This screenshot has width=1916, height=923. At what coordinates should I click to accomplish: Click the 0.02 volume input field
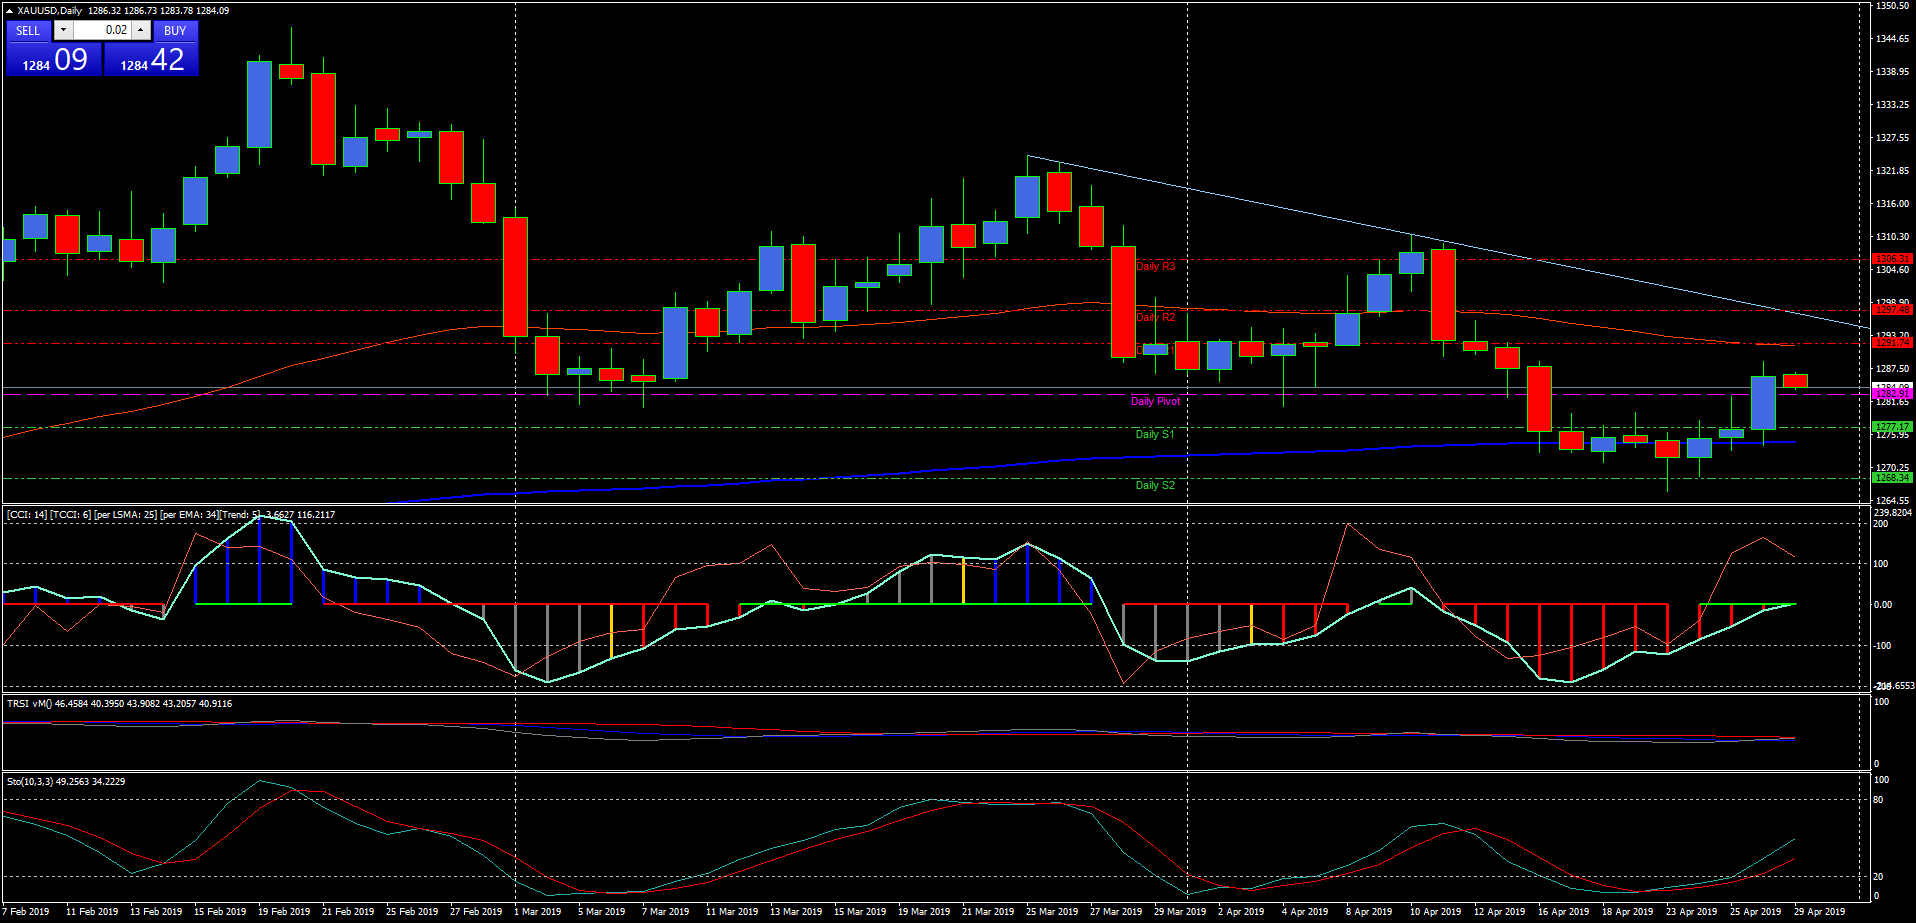point(102,30)
